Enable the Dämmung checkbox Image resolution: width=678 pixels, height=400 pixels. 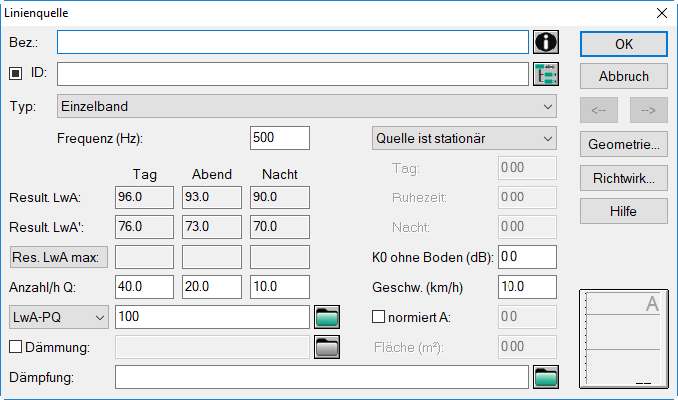point(16,346)
